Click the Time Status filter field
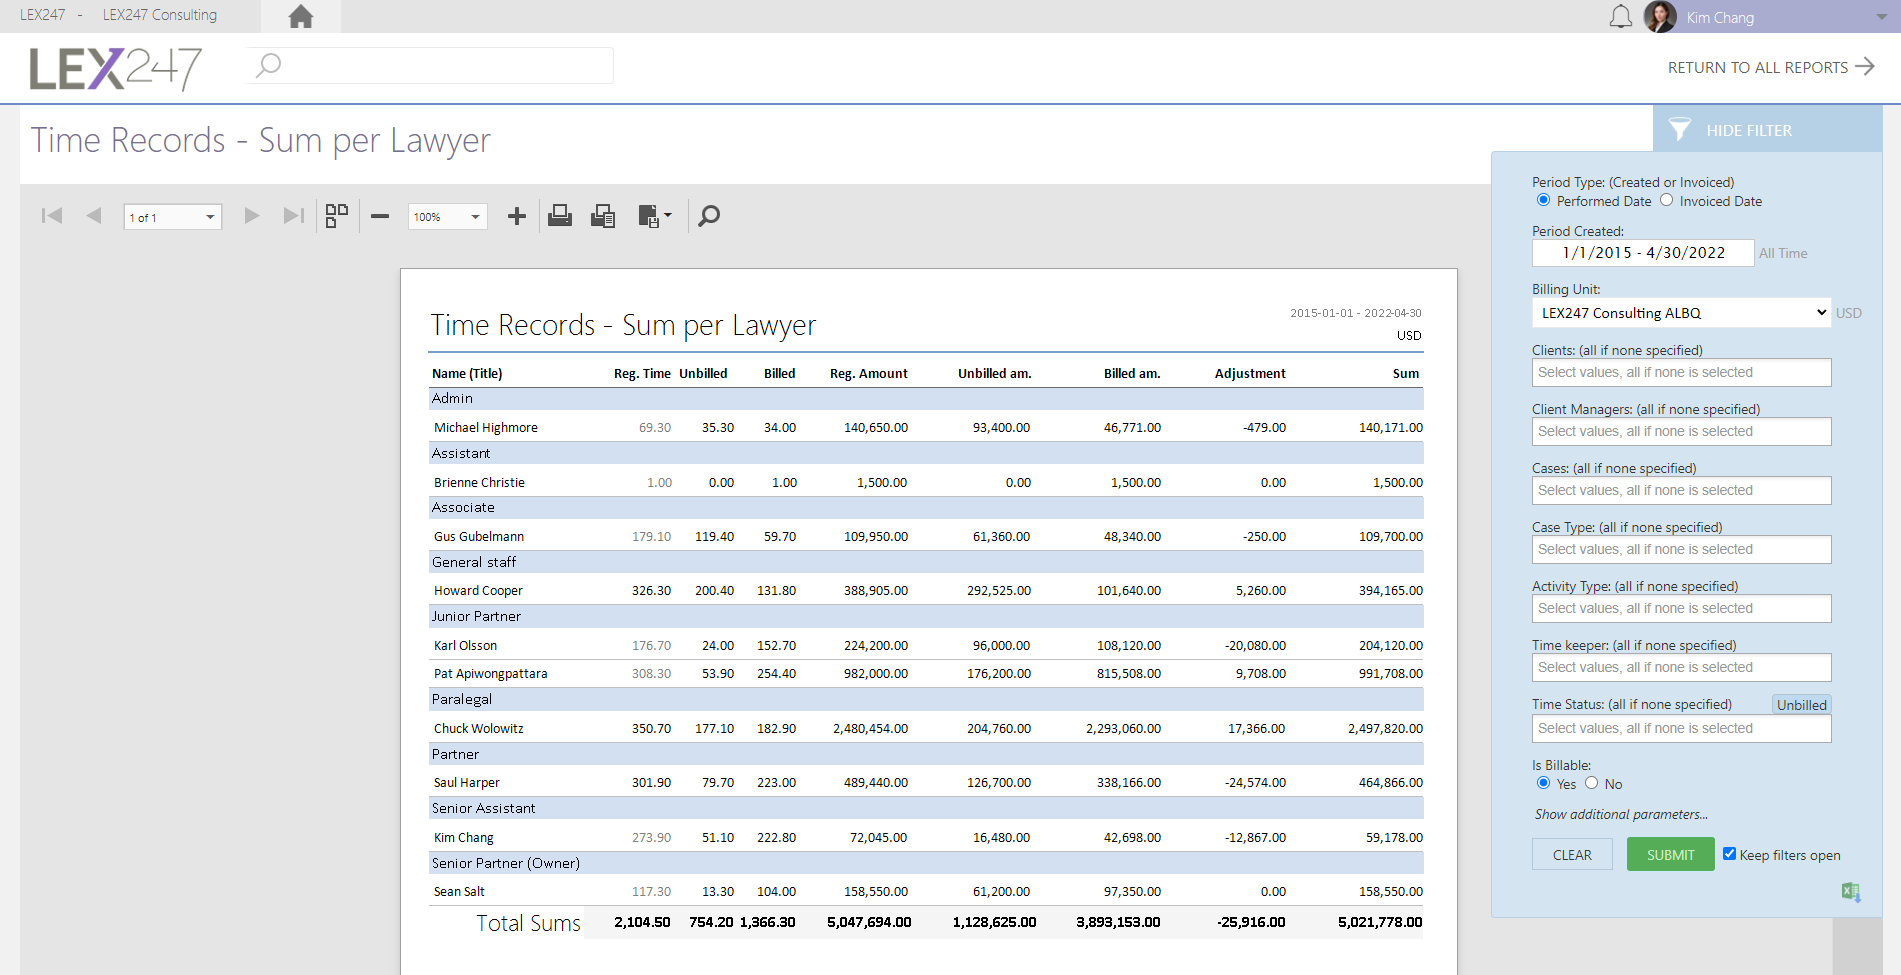The width and height of the screenshot is (1901, 975). tap(1681, 728)
